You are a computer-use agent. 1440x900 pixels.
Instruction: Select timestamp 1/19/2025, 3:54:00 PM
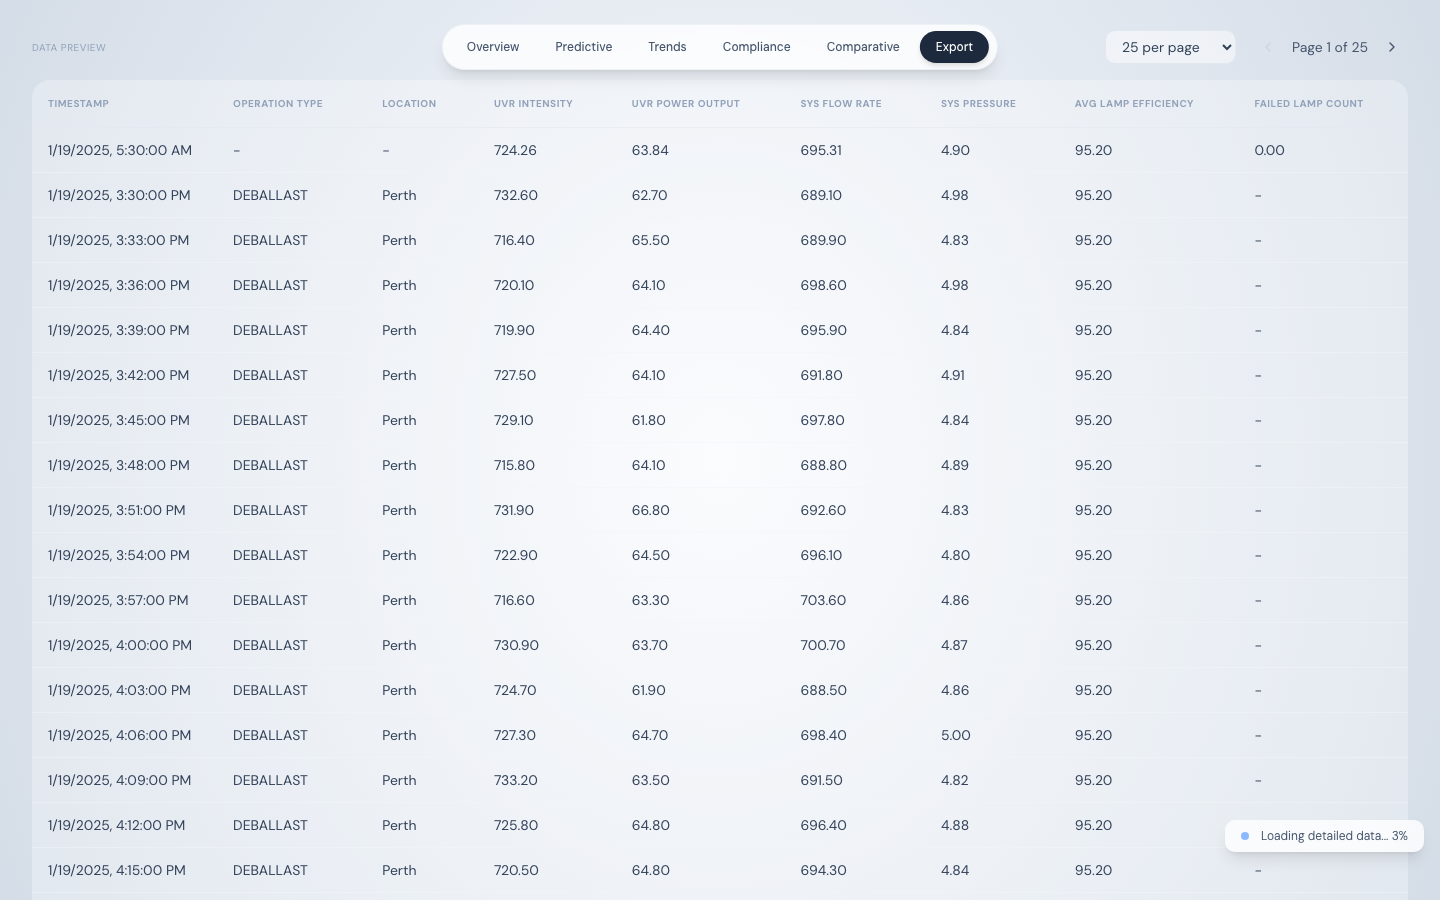119,555
